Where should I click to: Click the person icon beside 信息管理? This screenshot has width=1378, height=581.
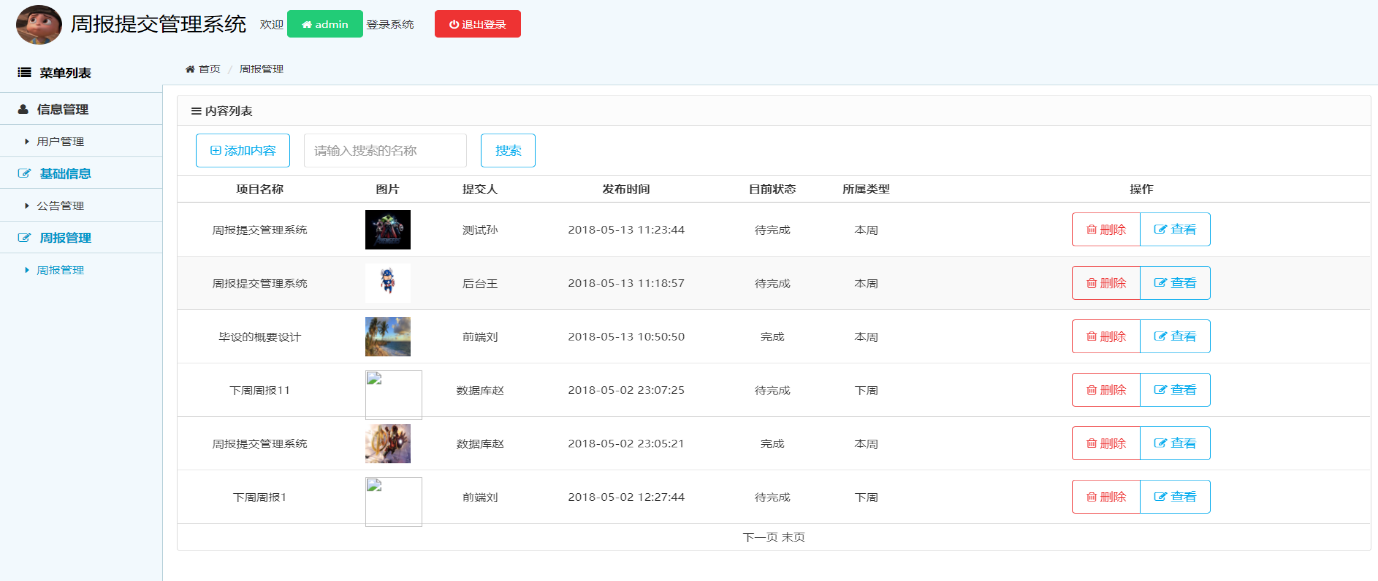[x=23, y=109]
